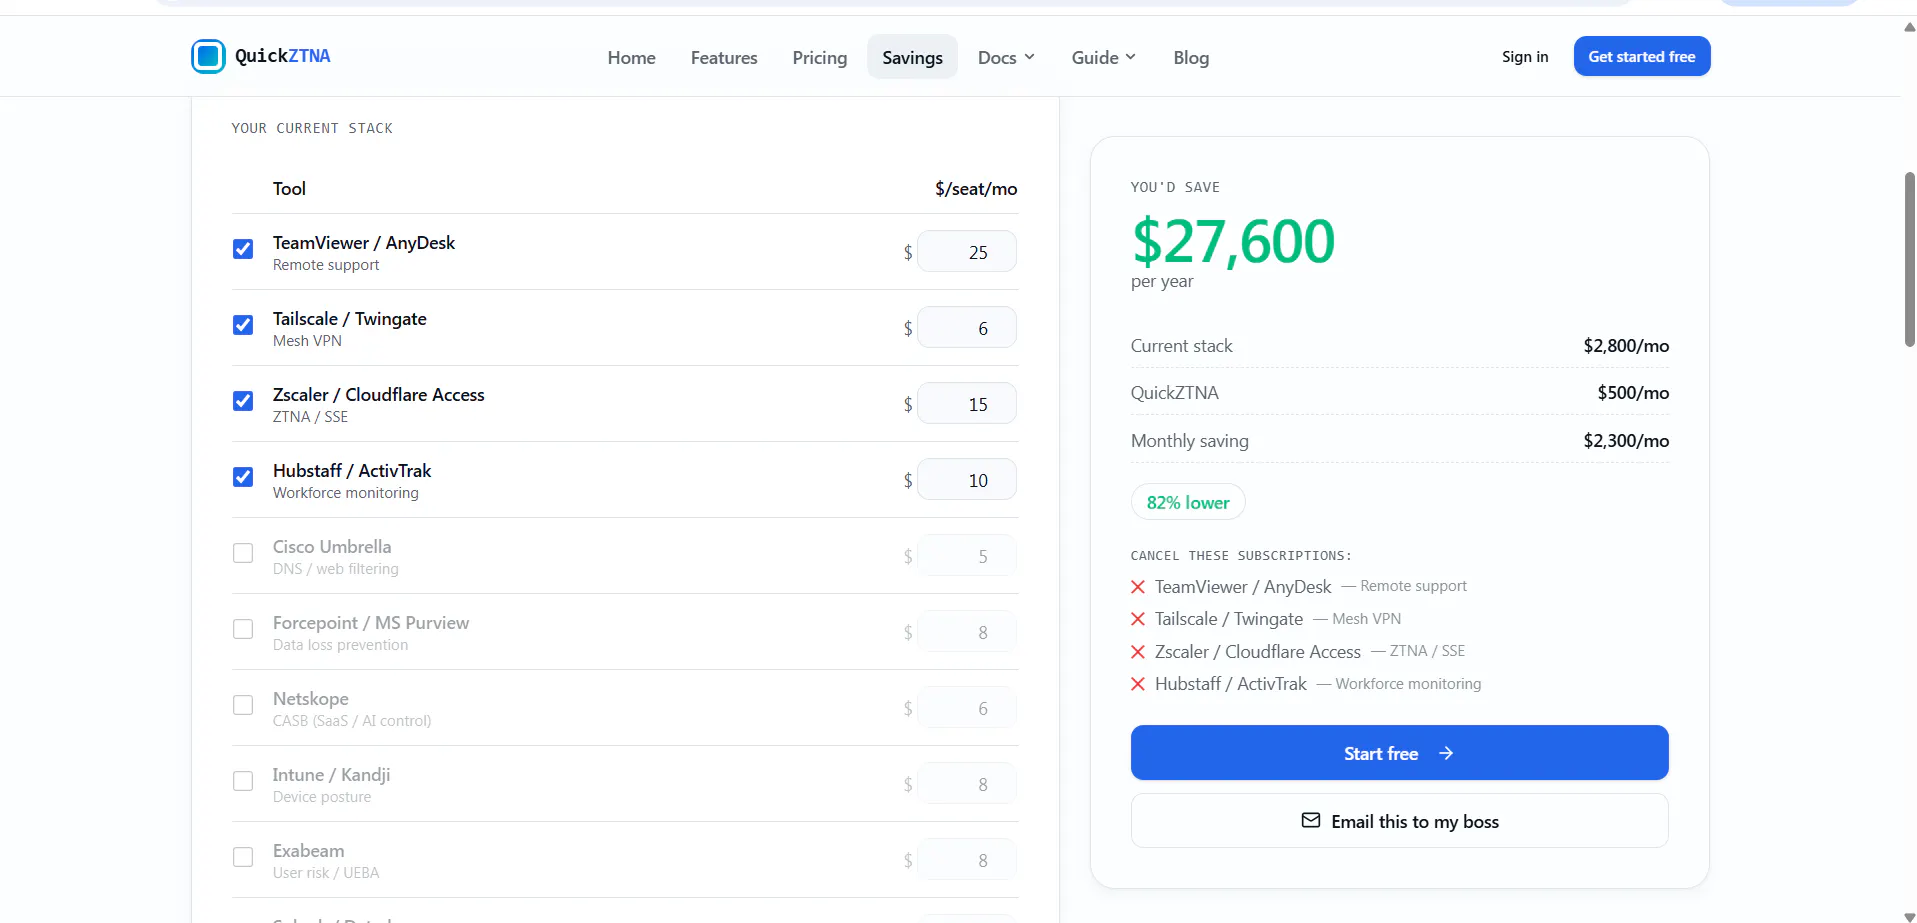Click the scrollbar down arrow

[x=1909, y=916]
